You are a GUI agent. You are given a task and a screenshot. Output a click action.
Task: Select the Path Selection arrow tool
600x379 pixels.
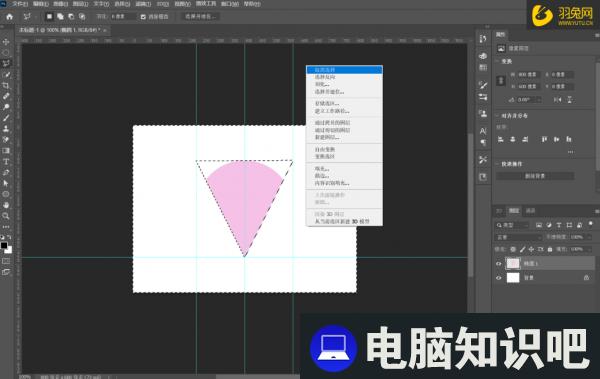[6, 183]
